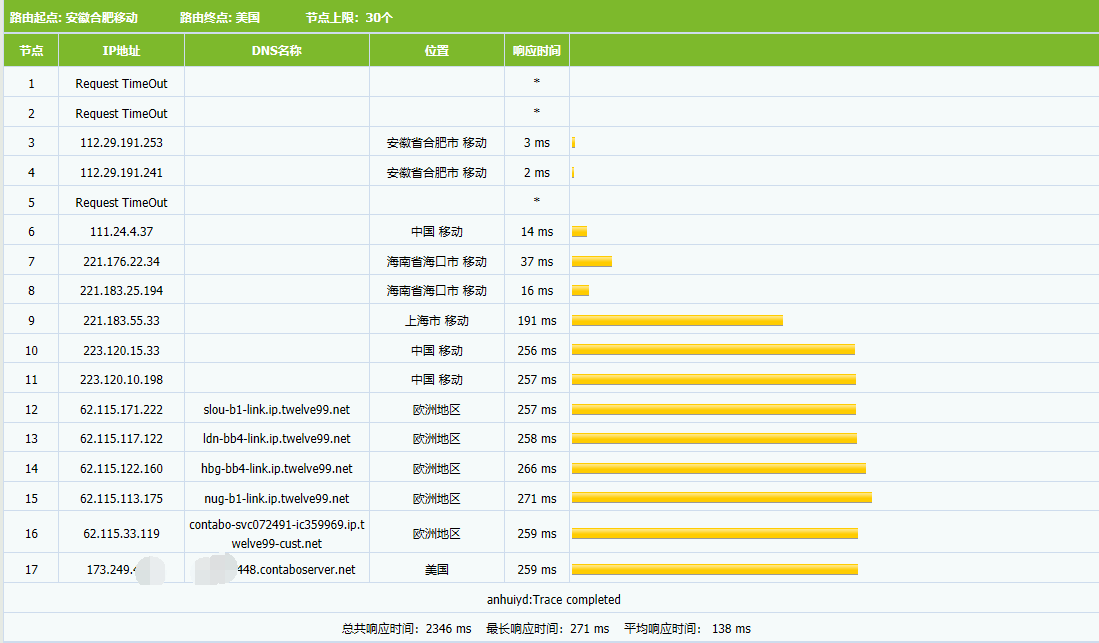
Task: Click the contabo-svc072491 DNS name in row 16
Action: (276, 534)
